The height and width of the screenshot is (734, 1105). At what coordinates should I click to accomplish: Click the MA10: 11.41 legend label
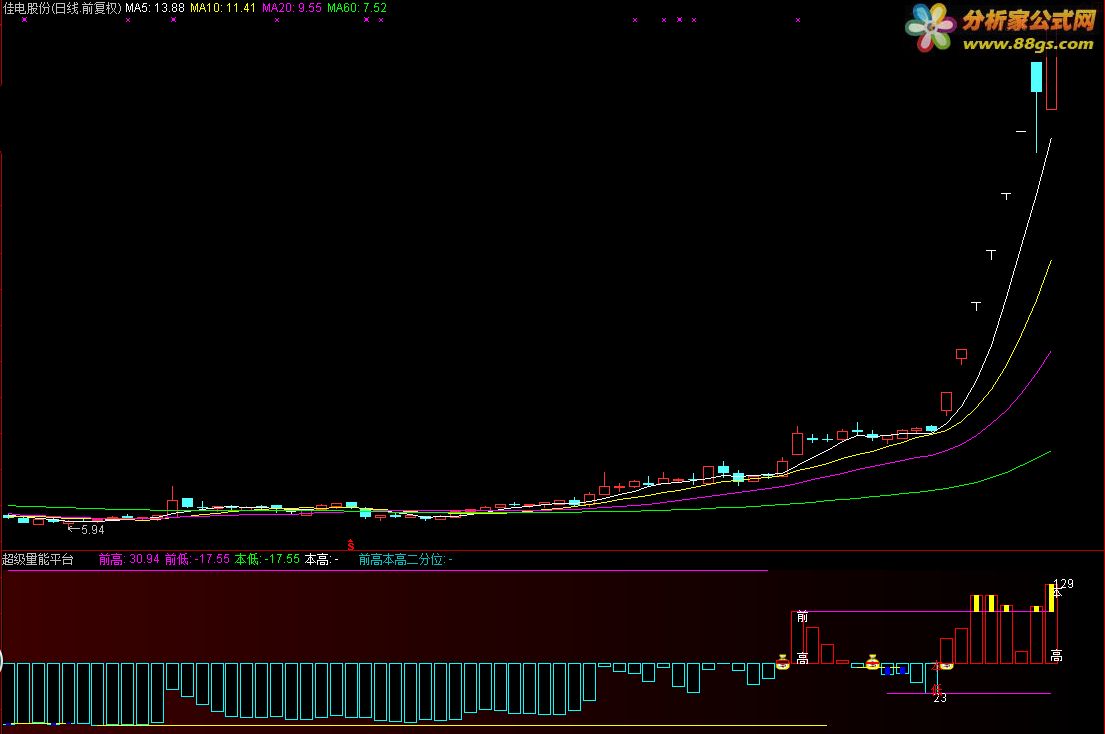coord(223,8)
